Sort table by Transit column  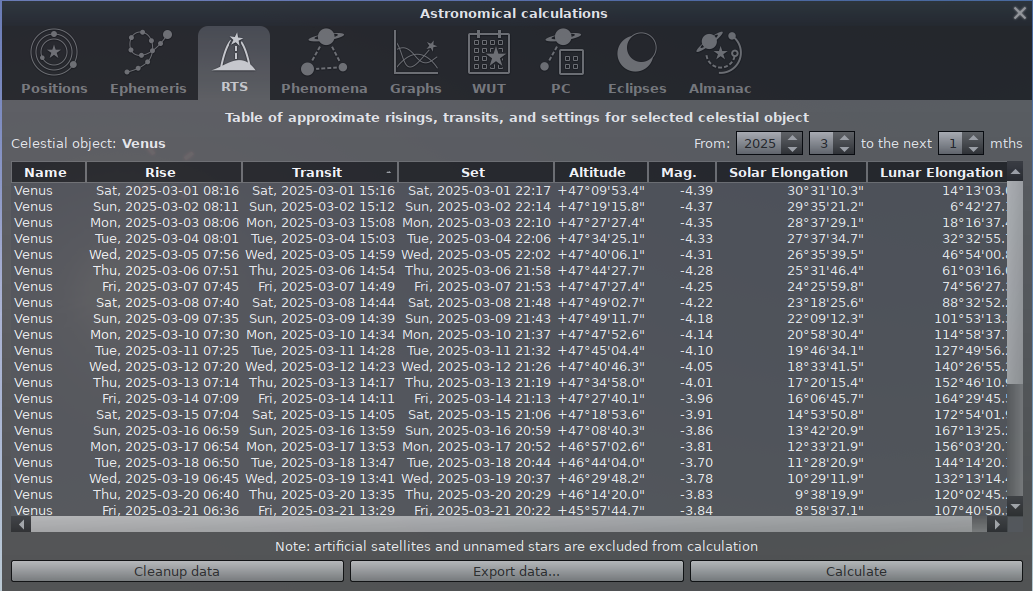click(318, 172)
